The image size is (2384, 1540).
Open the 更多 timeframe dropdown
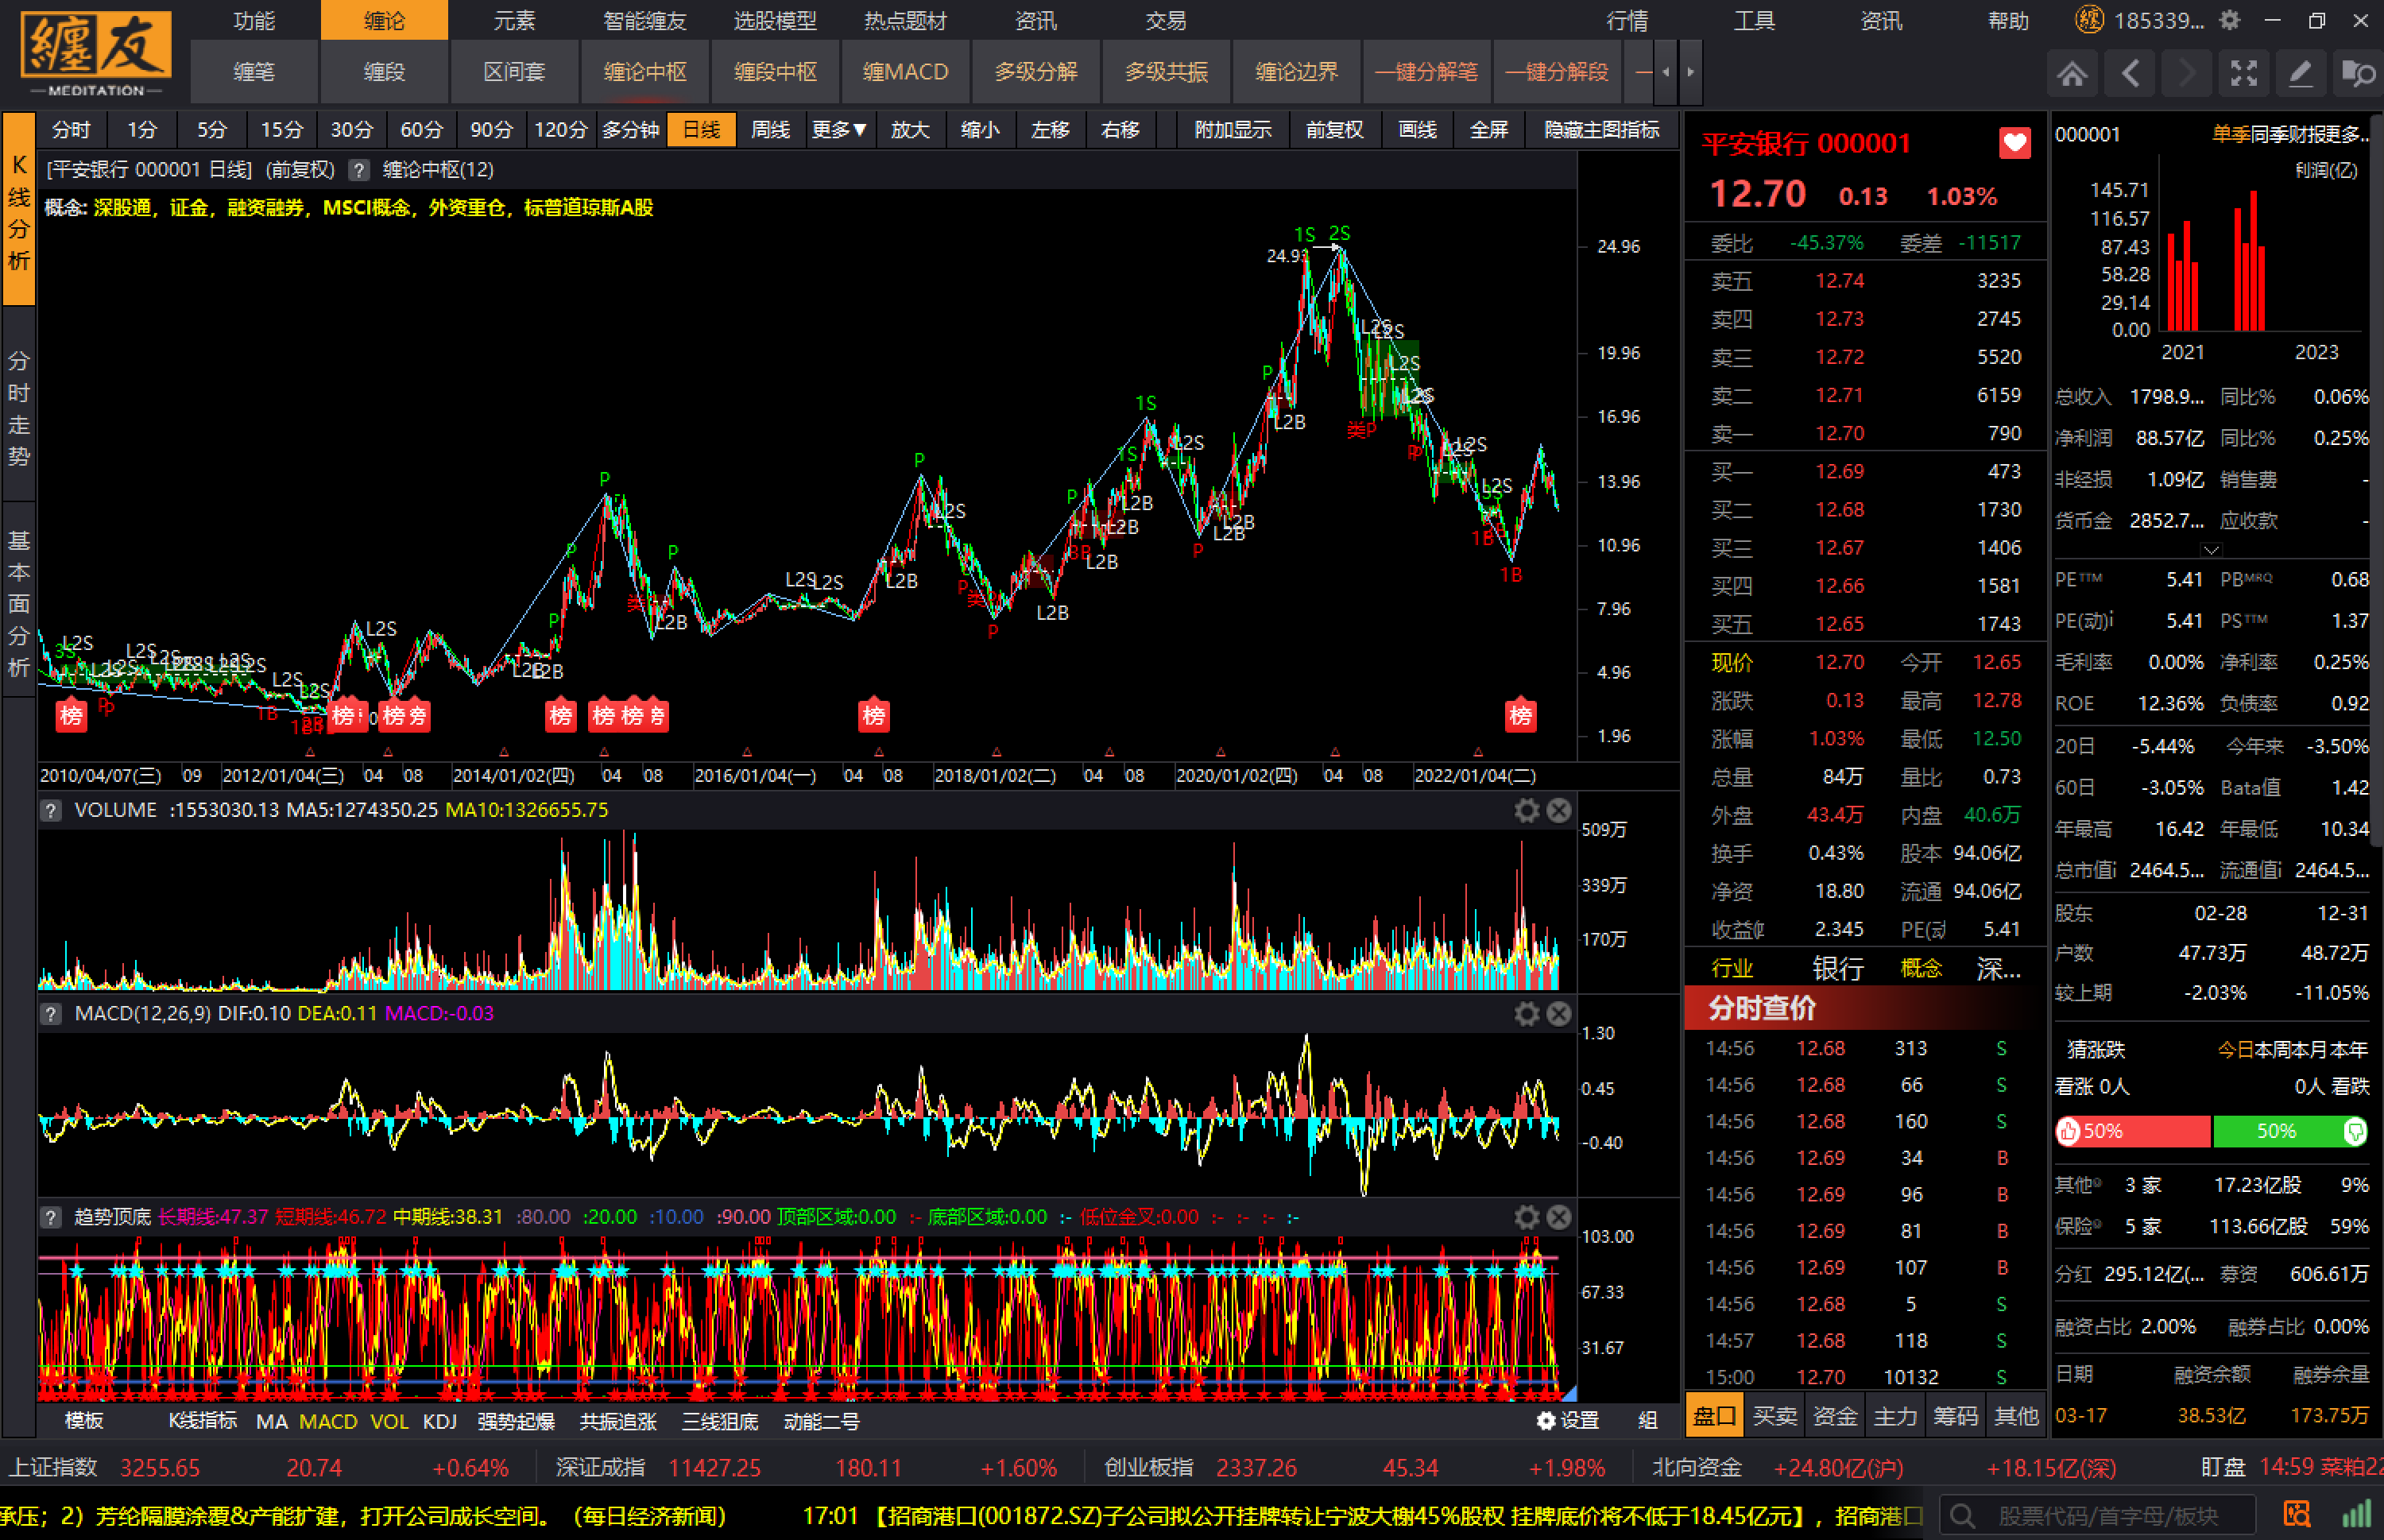(838, 130)
